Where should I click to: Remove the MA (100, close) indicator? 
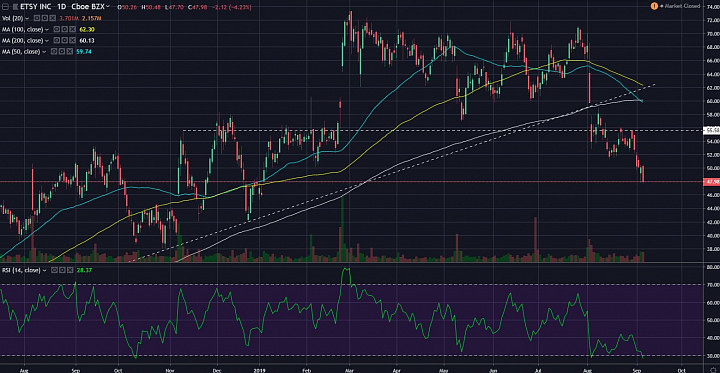click(73, 29)
